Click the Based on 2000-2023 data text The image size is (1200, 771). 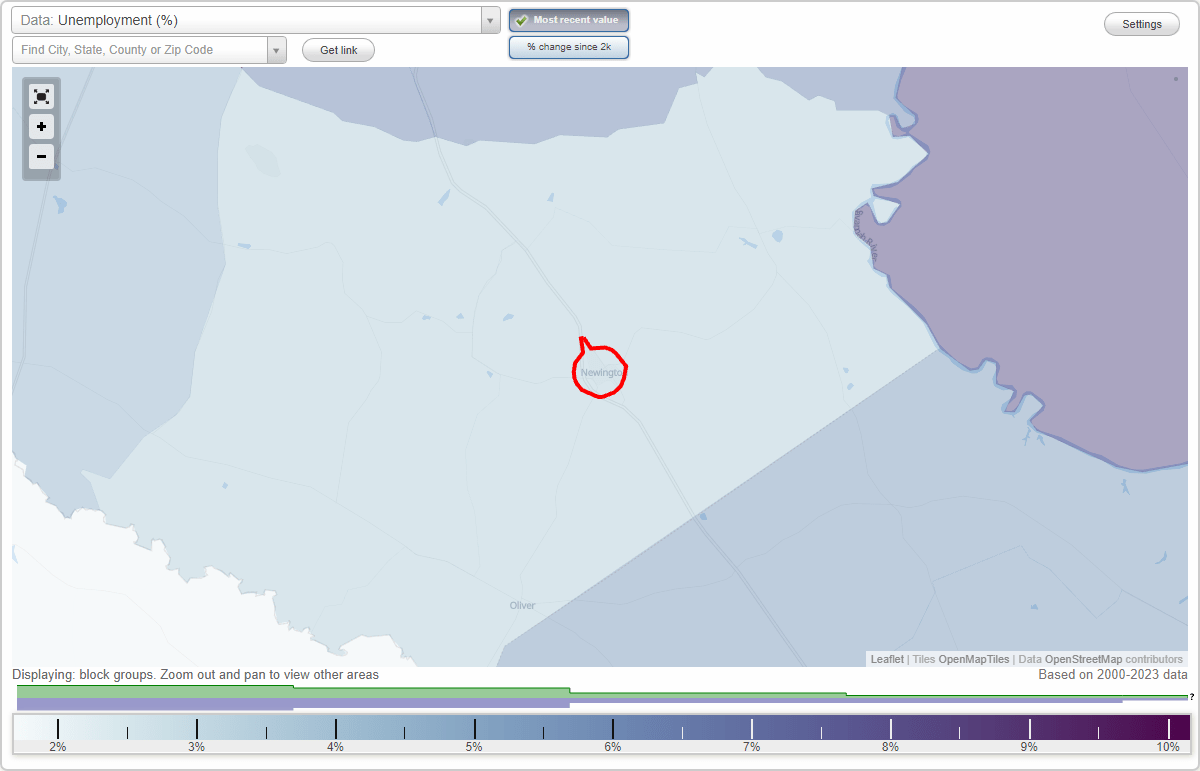(1113, 675)
